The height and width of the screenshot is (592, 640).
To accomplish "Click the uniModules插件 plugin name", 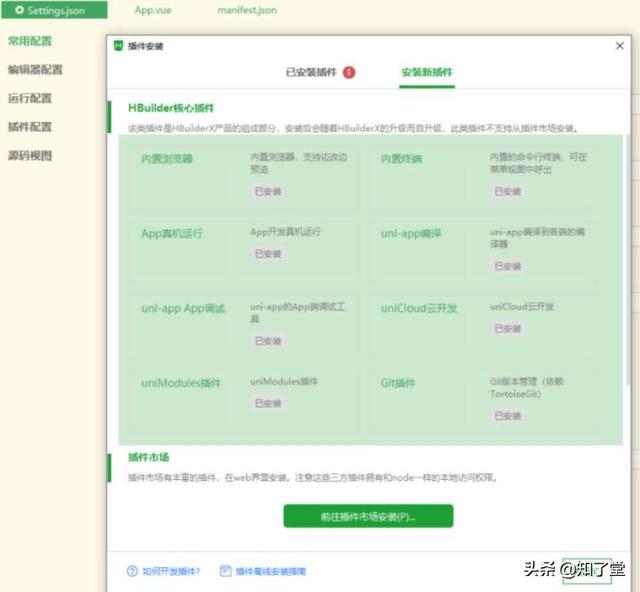I will [x=181, y=383].
